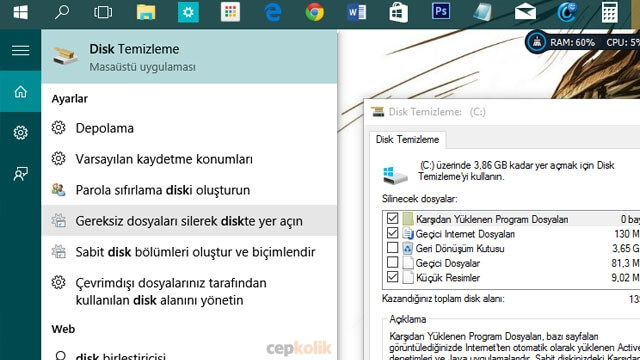The height and width of the screenshot is (360, 640).
Task: Open Sabit disk bölümleri oluştur ve biçimlendir
Action: [x=189, y=252]
